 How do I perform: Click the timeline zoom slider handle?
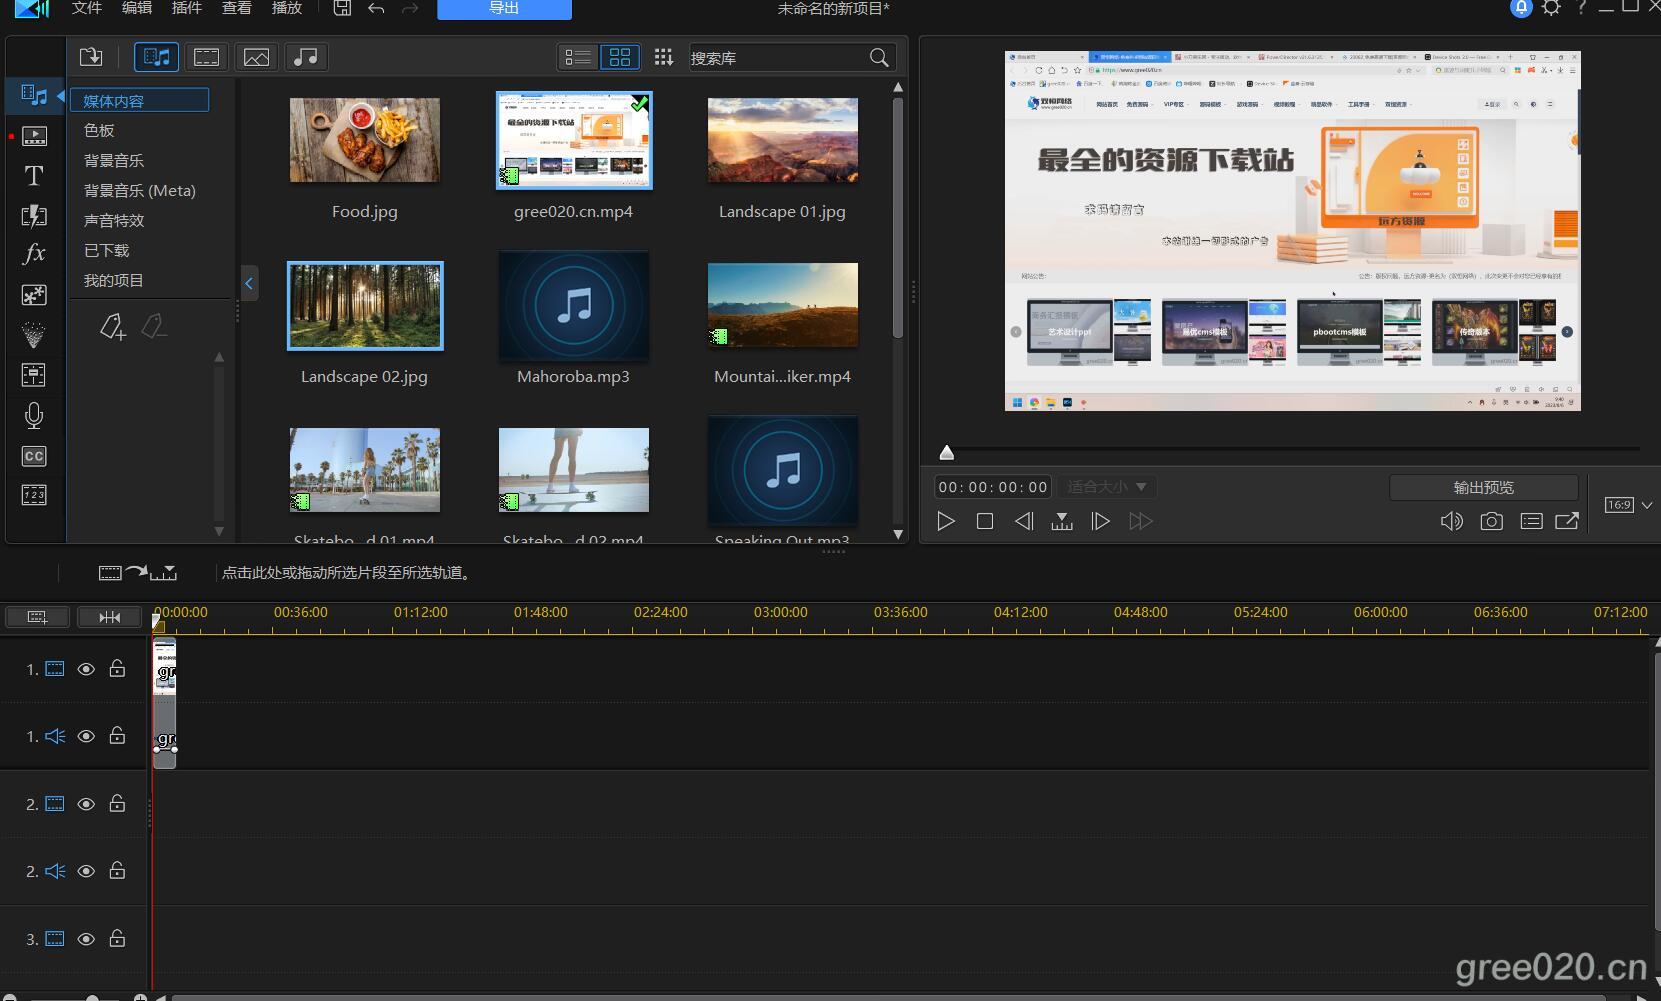(x=92, y=997)
